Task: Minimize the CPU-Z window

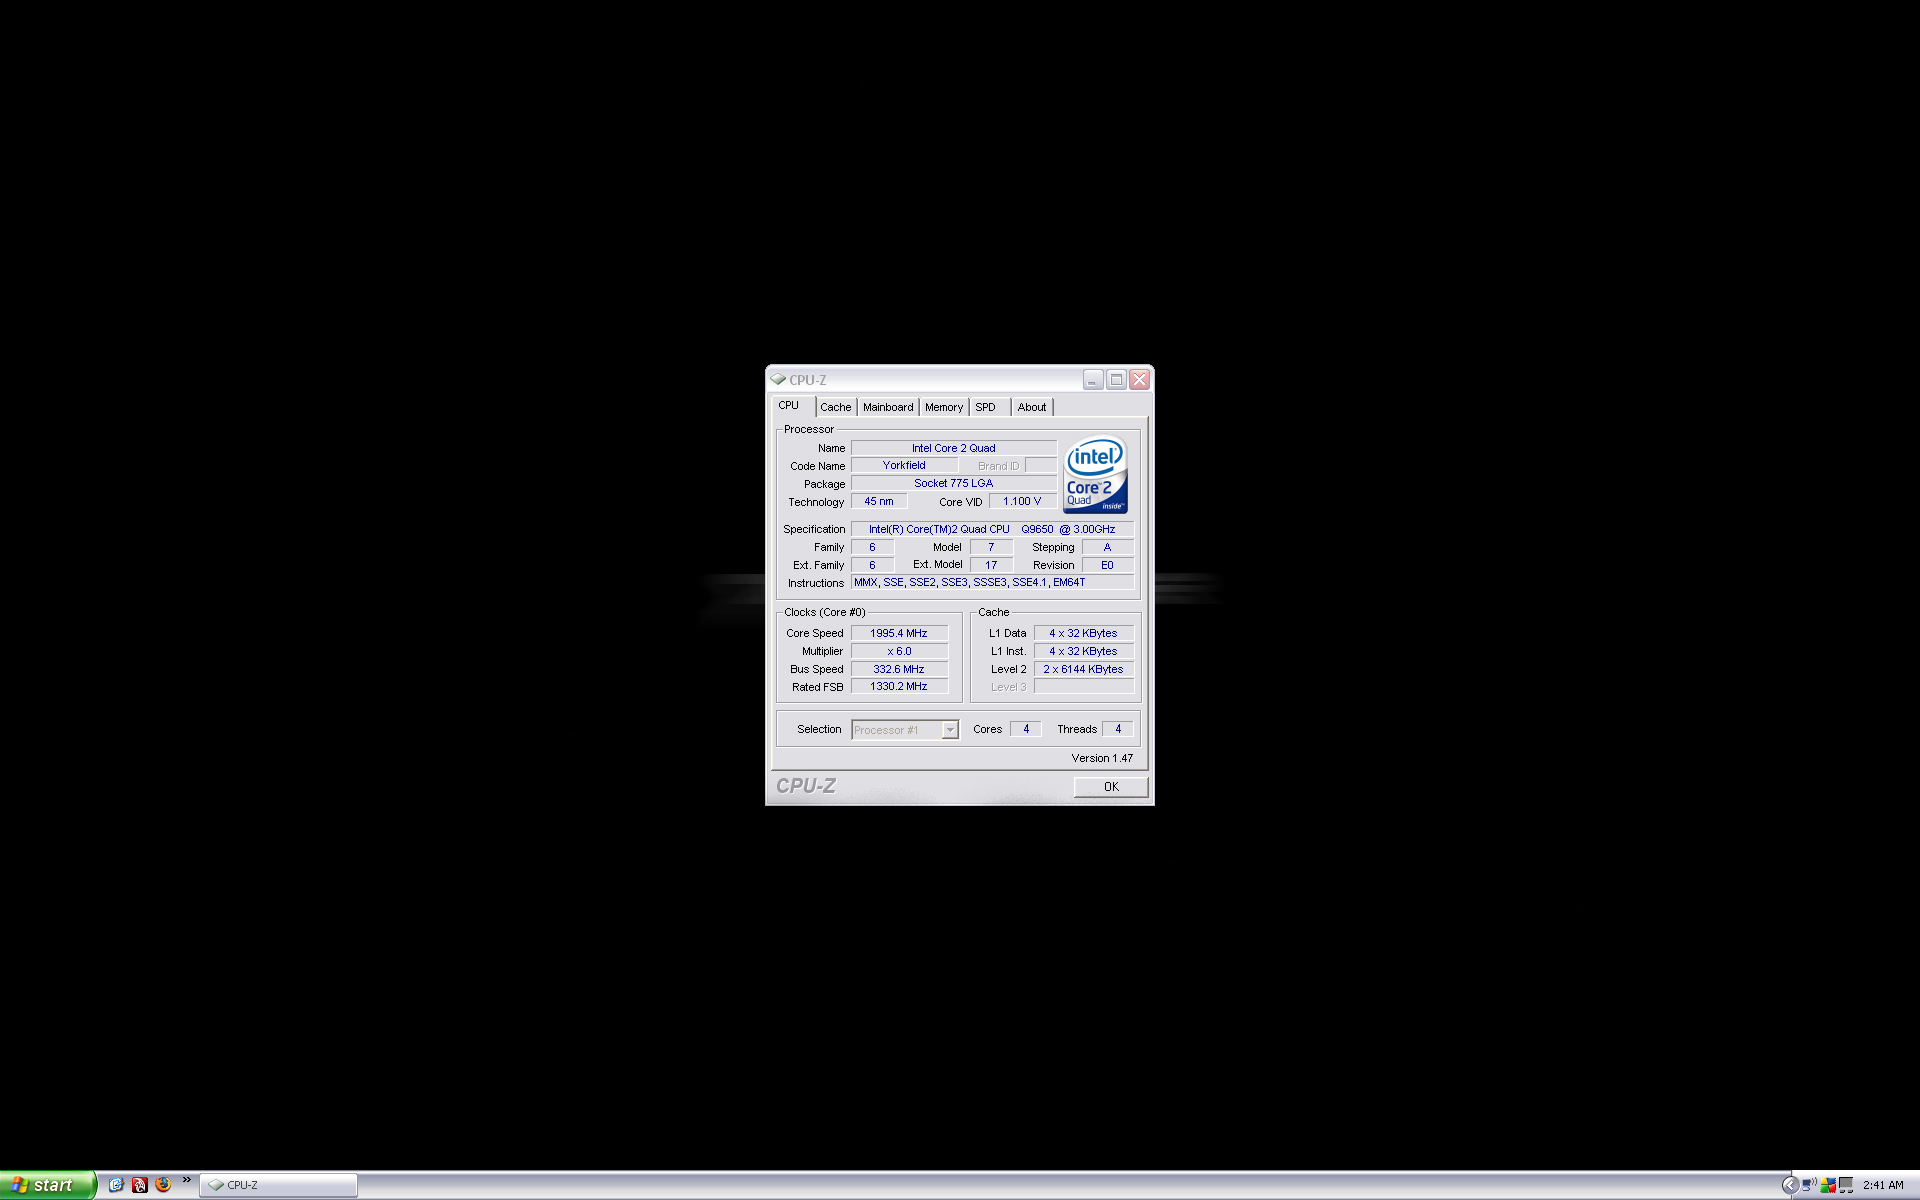Action: pos(1093,380)
